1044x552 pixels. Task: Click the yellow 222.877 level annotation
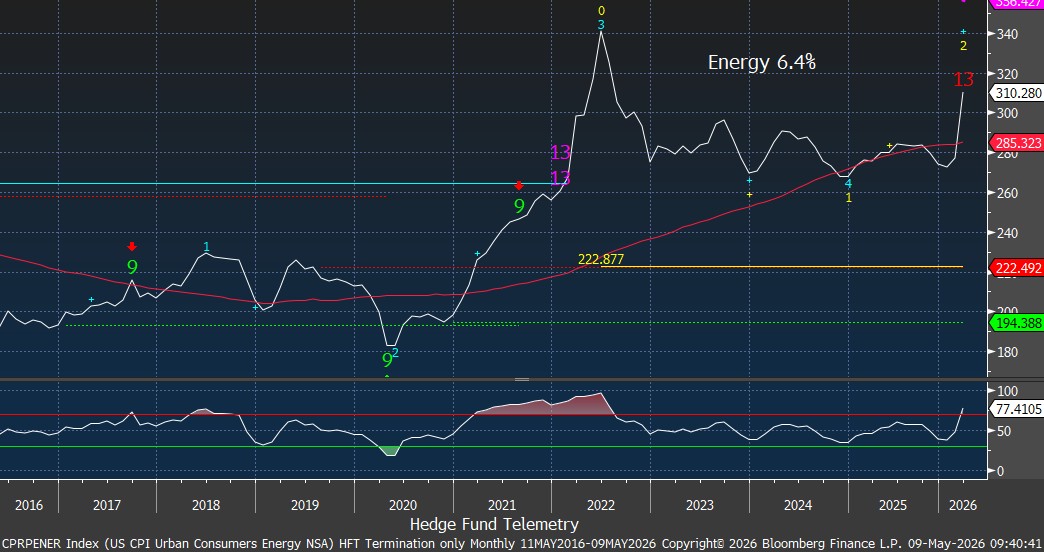click(601, 259)
